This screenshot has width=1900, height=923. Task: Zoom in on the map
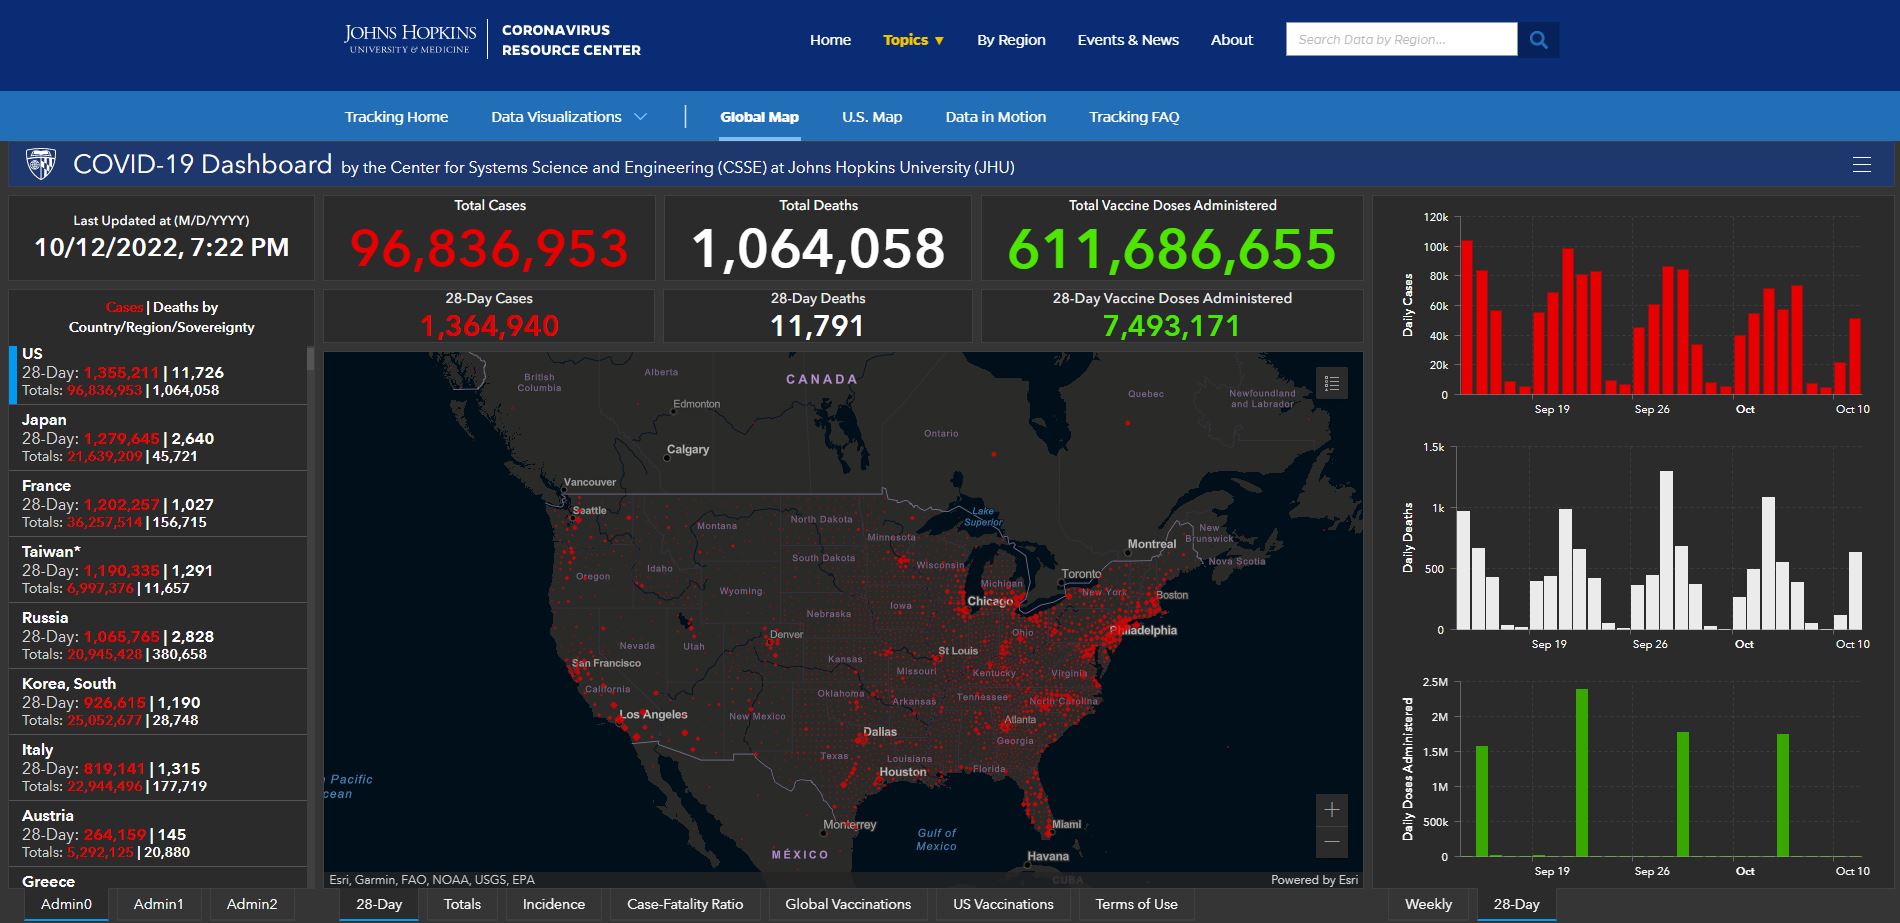tap(1331, 810)
